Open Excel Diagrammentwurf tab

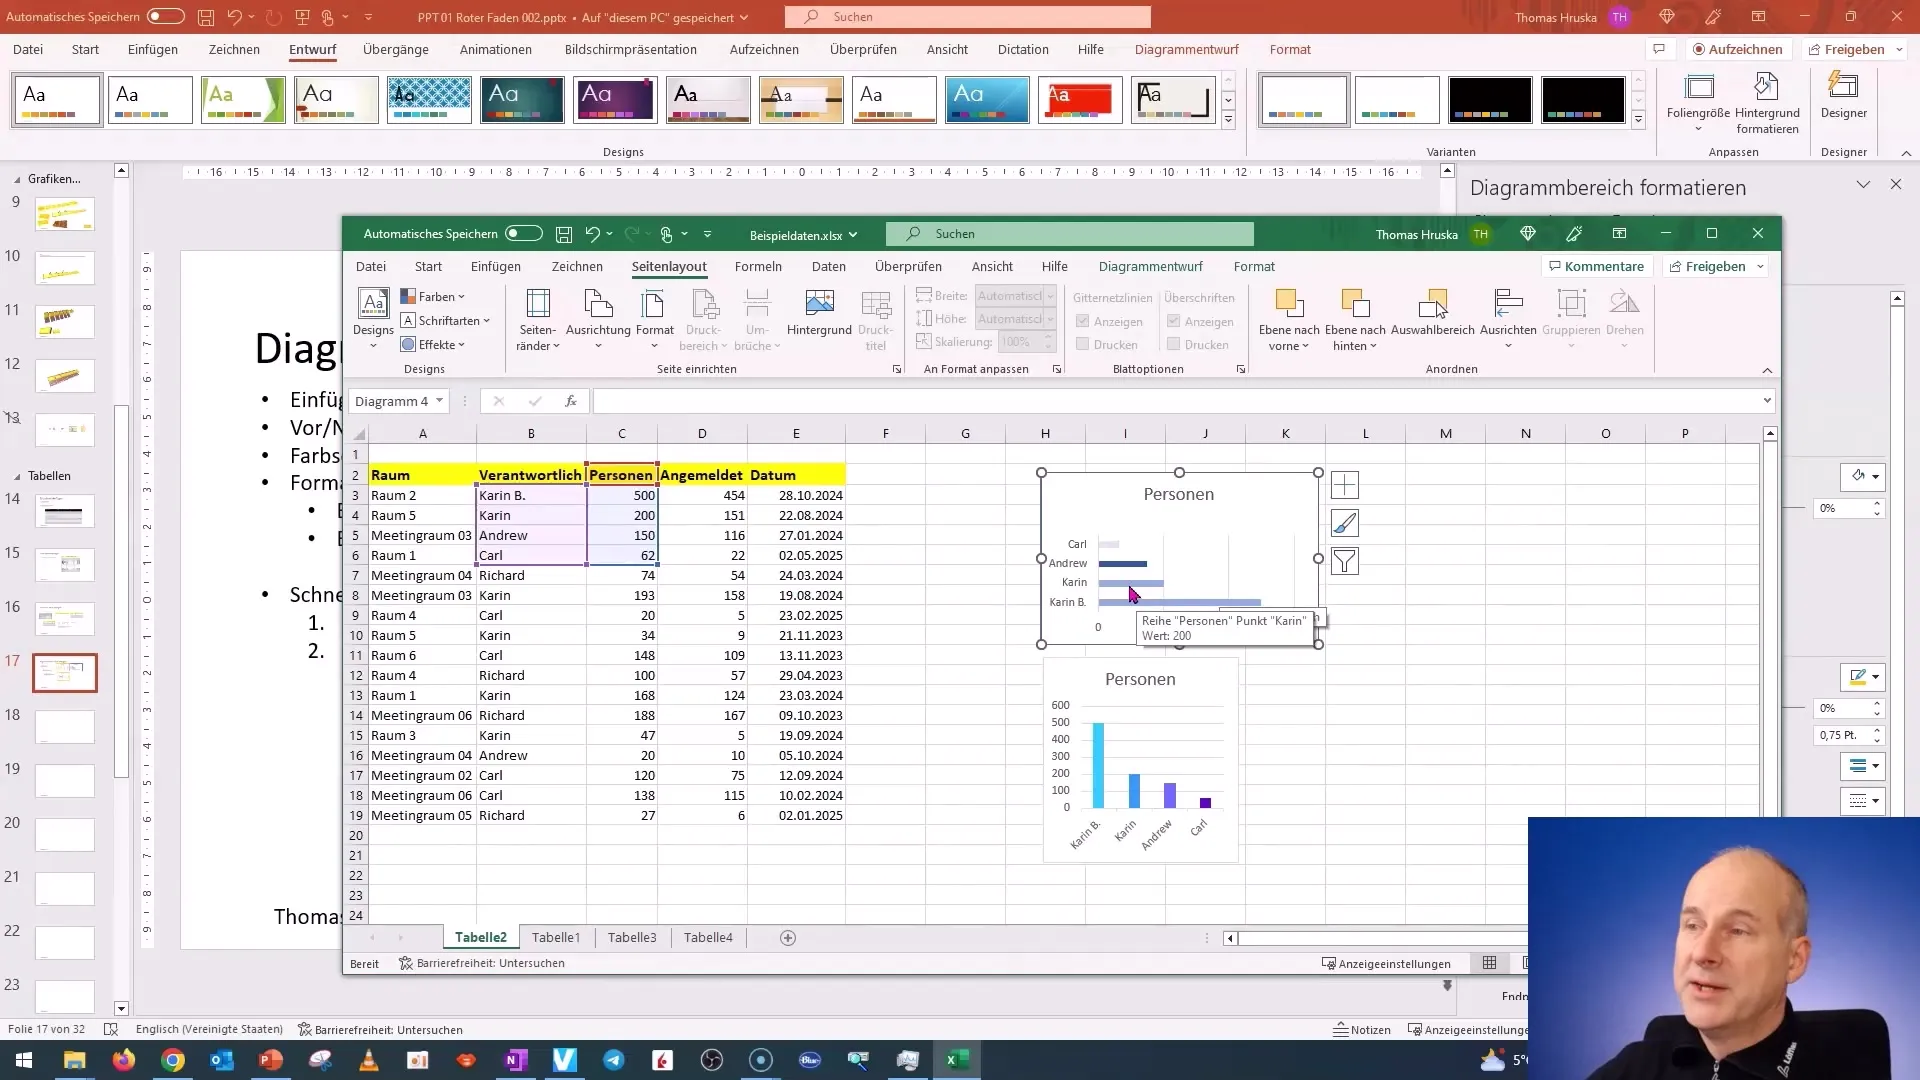(x=1150, y=267)
